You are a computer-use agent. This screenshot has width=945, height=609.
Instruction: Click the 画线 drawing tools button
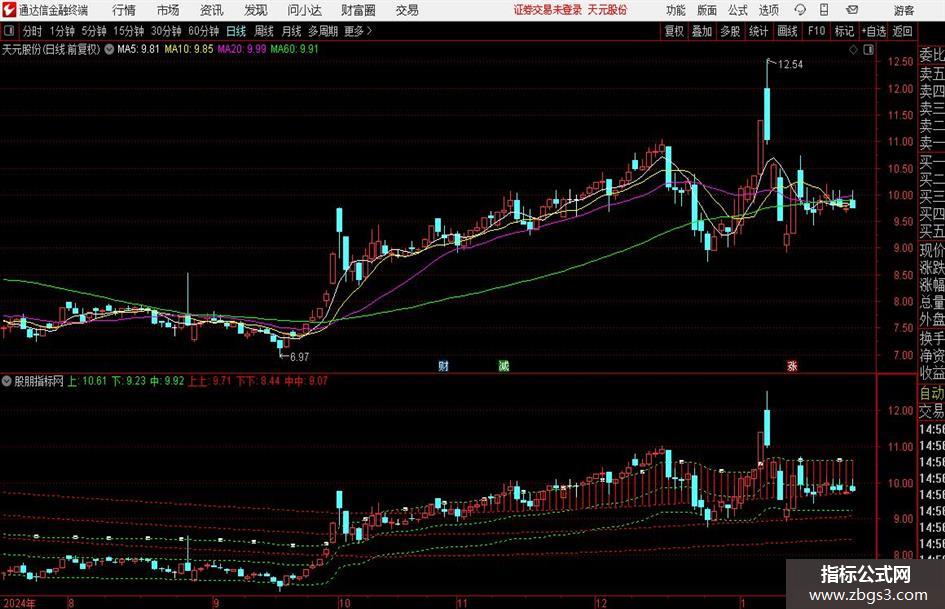click(x=787, y=31)
